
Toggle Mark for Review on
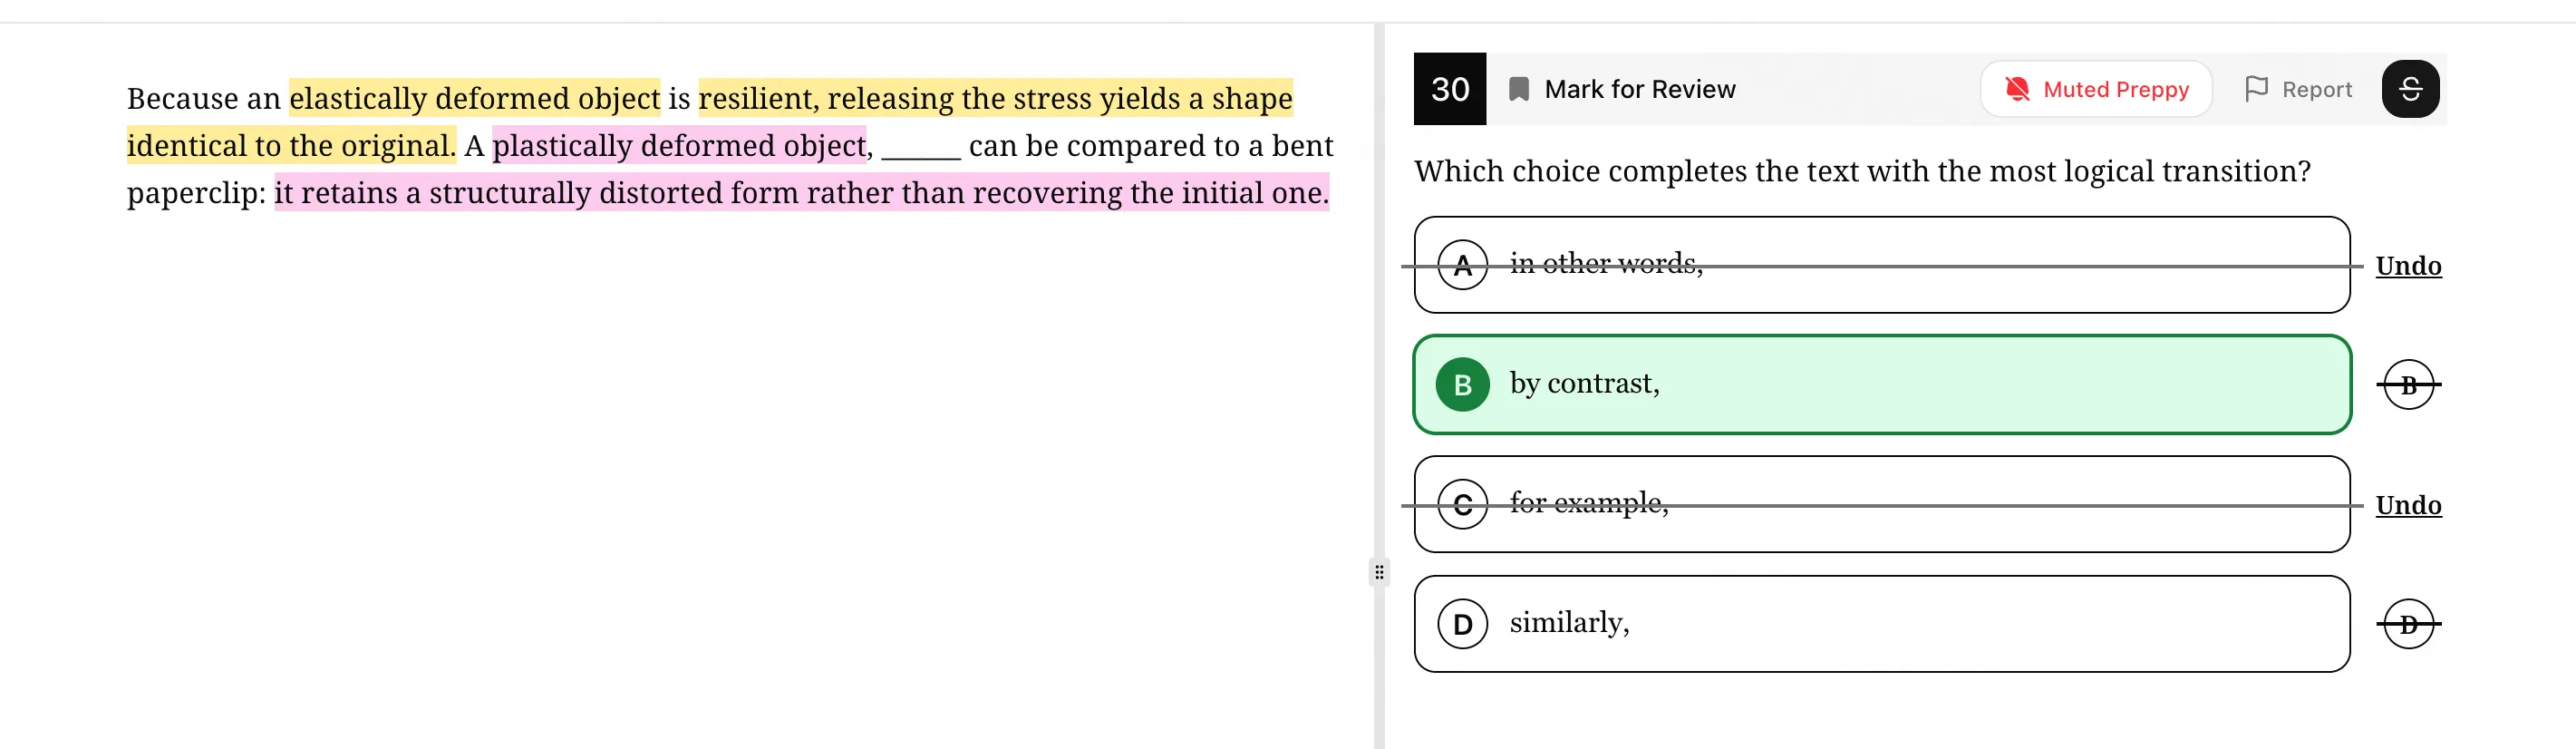coord(1640,88)
